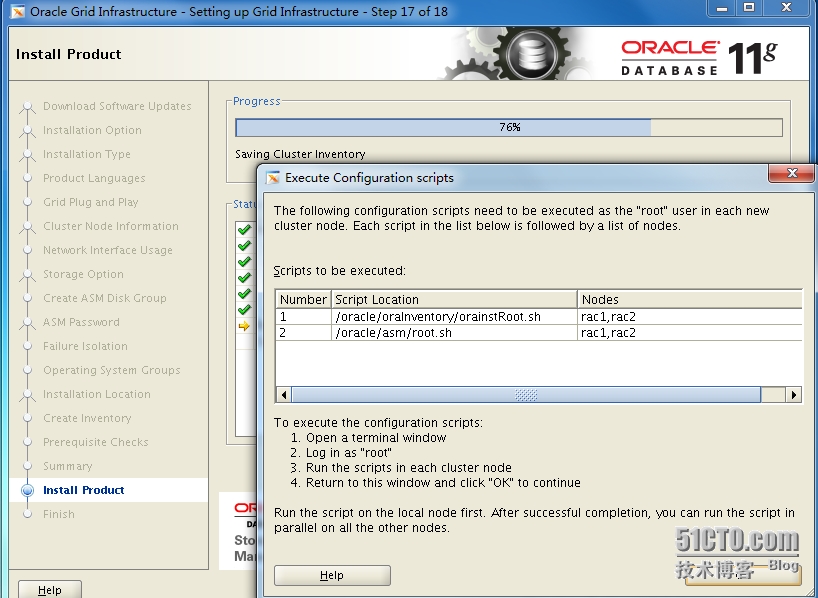This screenshot has height=598, width=818.
Task: Click the 76% installation progress bar
Action: pyautogui.click(x=509, y=127)
